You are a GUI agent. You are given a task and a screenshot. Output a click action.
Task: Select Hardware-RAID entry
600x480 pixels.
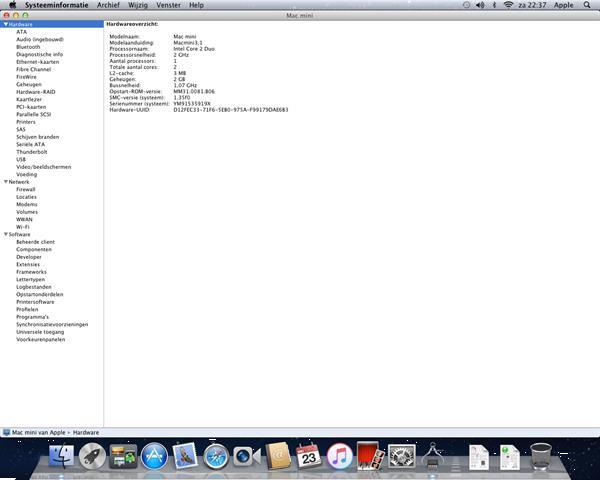[36, 92]
